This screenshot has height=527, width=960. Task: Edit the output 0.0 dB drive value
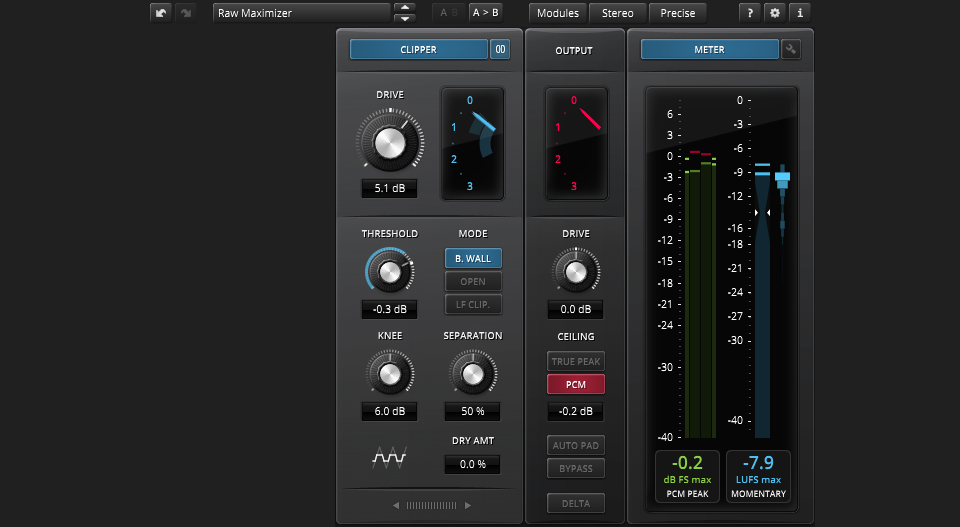coord(576,309)
